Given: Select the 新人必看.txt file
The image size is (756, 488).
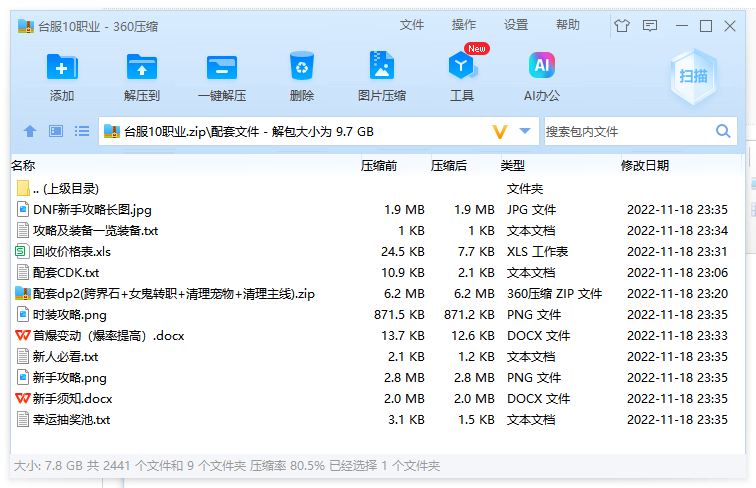Looking at the screenshot, I should pyautogui.click(x=66, y=356).
